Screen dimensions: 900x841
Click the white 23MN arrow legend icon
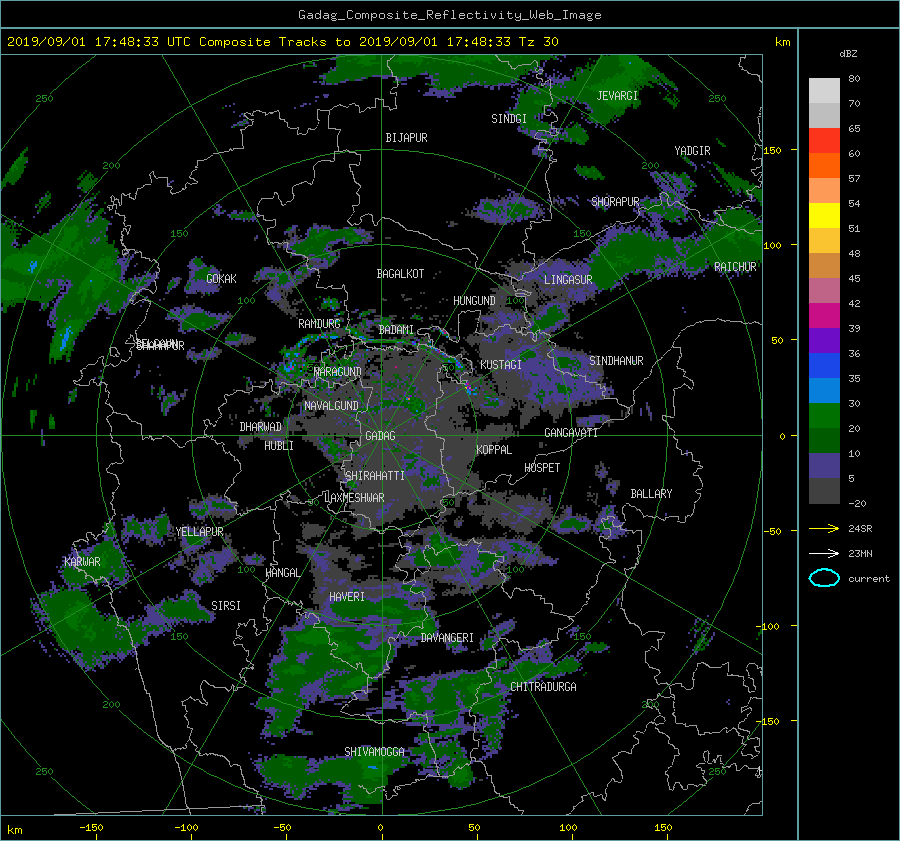click(824, 553)
